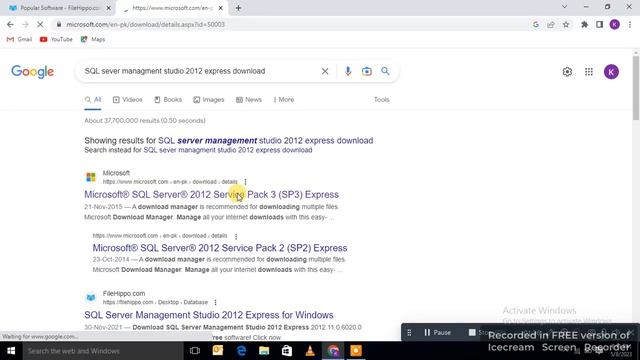This screenshot has width=640, height=360.
Task: Open SQL Server 2012 SP3 Express result
Action: pos(211,194)
